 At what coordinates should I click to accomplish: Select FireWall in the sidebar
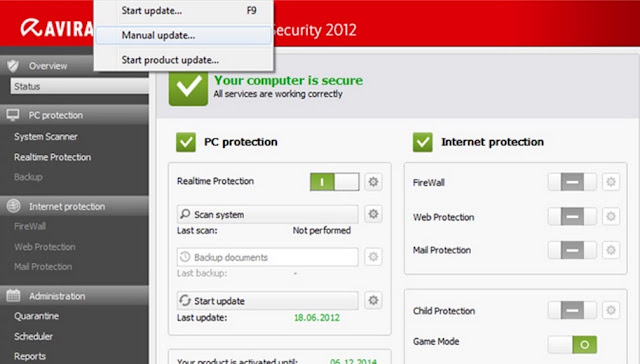pos(30,226)
